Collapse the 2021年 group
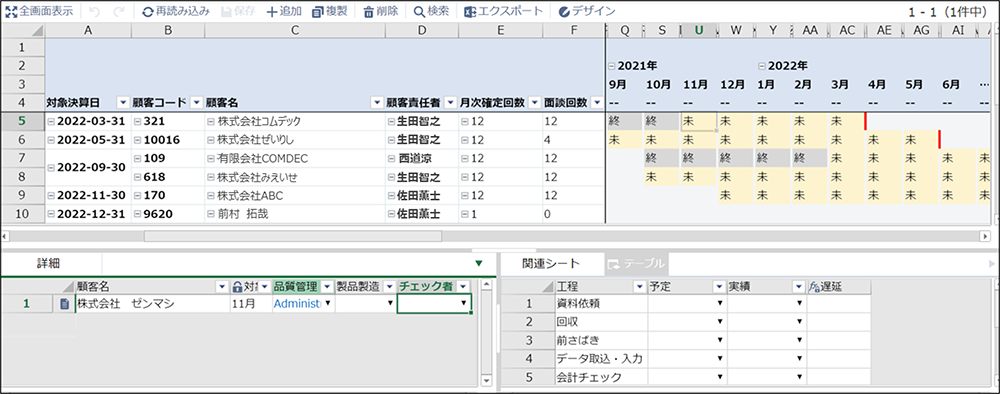 612,66
